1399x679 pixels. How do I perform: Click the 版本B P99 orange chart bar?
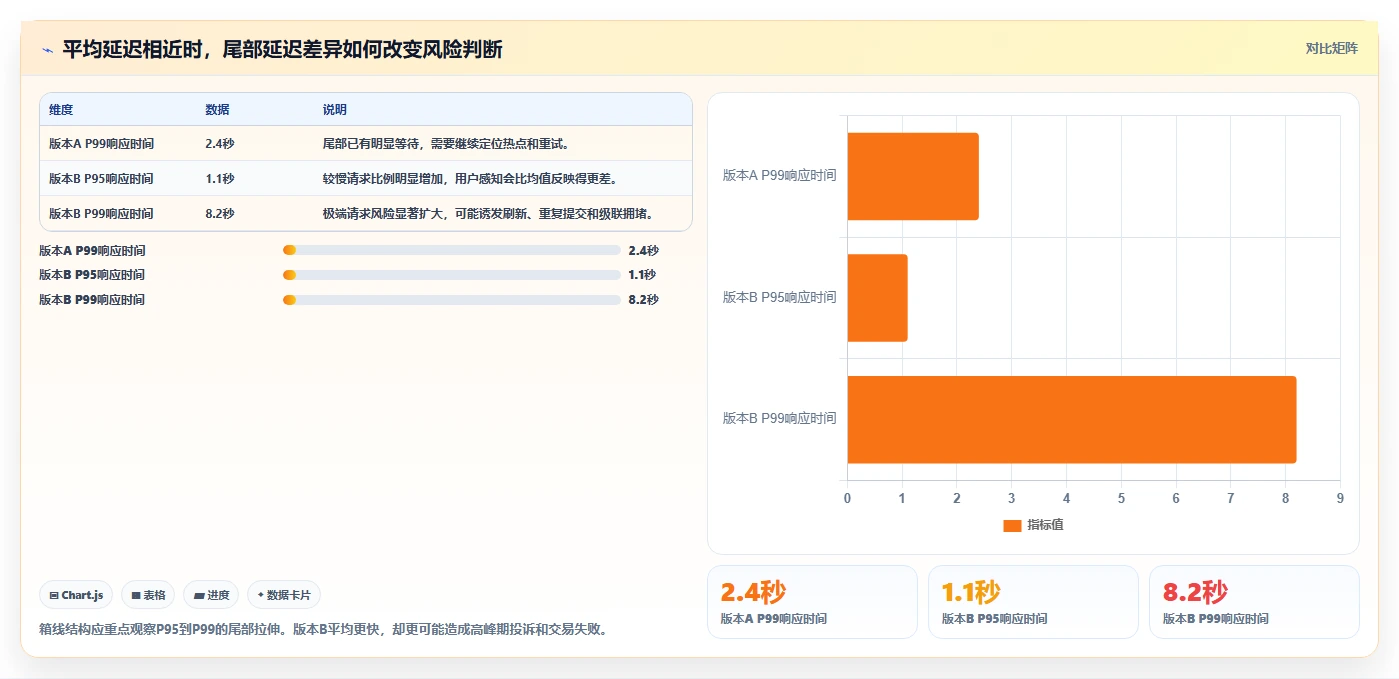coord(1072,419)
